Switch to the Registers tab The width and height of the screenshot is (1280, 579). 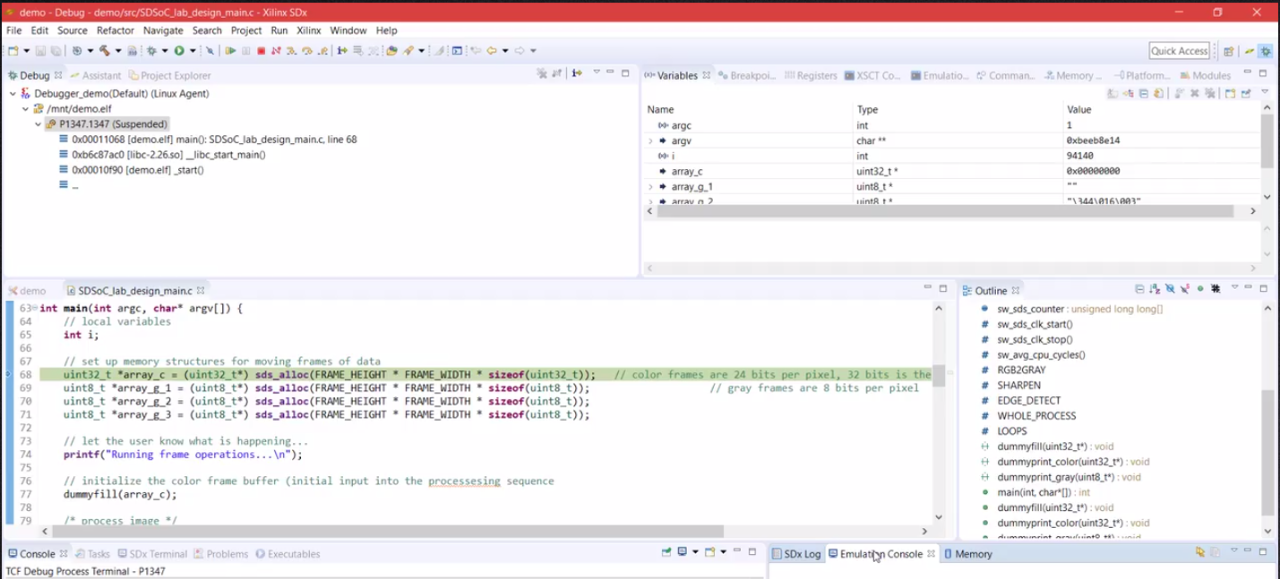[809, 75]
